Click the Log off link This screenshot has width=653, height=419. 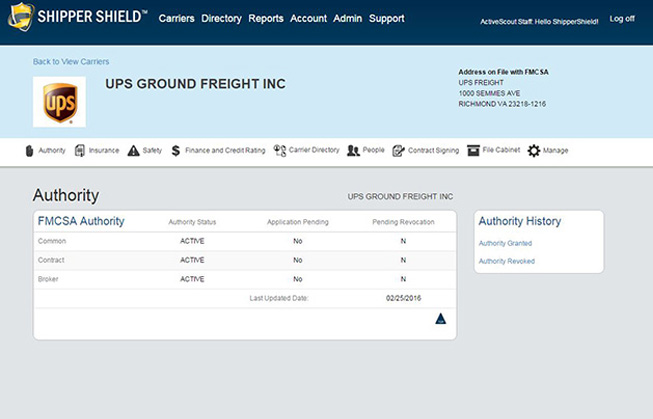(x=622, y=18)
